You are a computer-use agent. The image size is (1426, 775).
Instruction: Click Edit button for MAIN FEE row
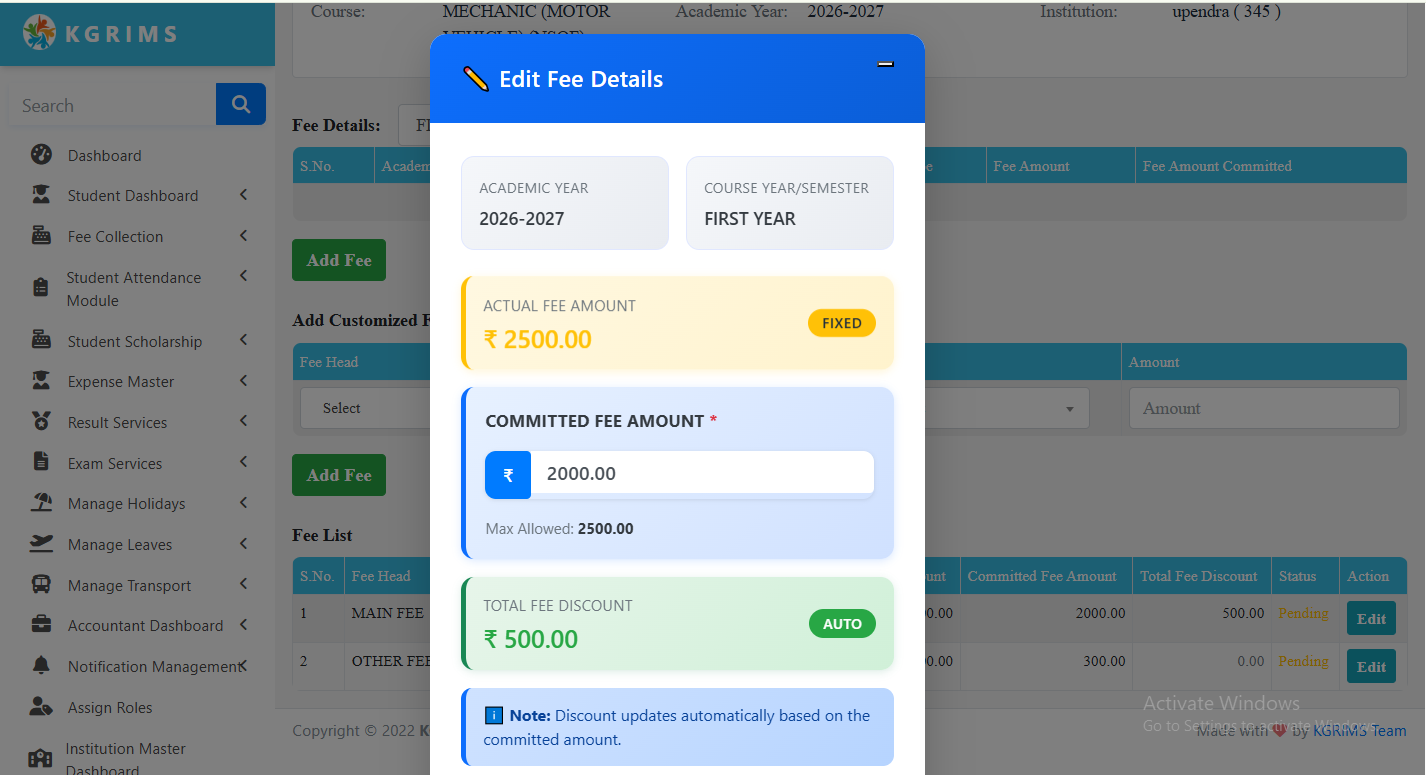1371,619
